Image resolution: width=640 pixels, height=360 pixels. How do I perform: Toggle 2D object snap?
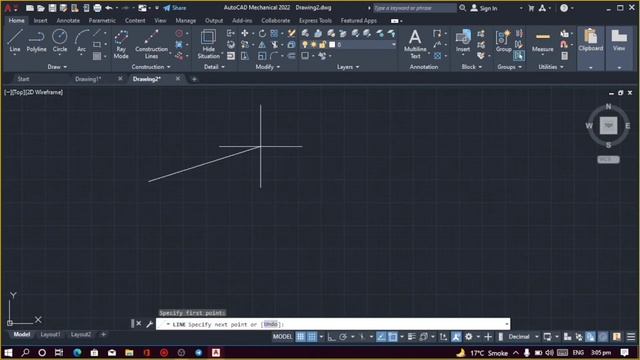393,337
